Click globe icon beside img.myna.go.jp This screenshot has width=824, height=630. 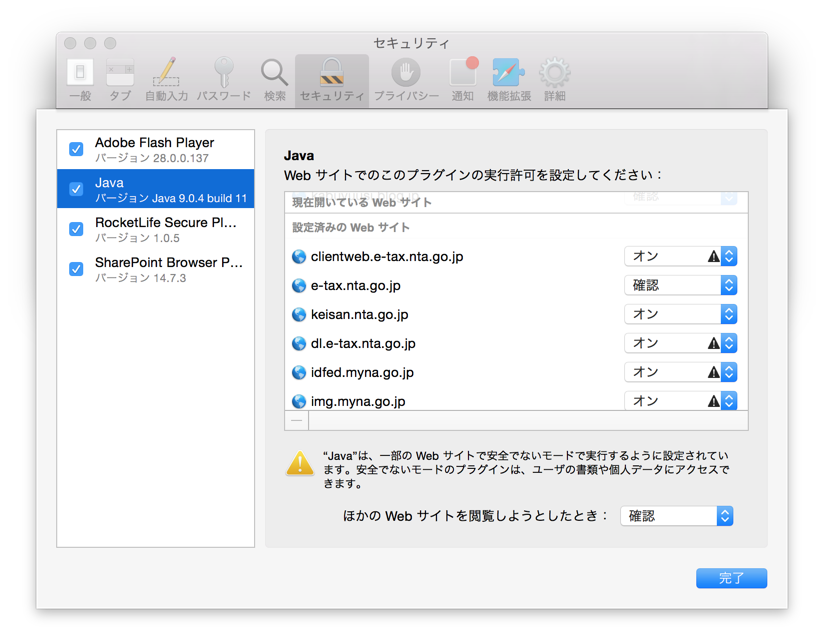[x=299, y=401]
